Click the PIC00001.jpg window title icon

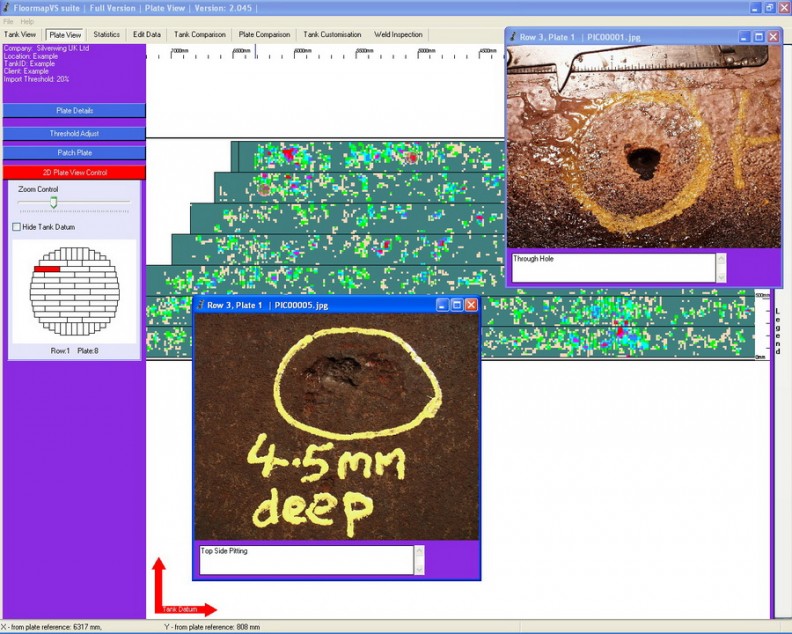tap(513, 37)
